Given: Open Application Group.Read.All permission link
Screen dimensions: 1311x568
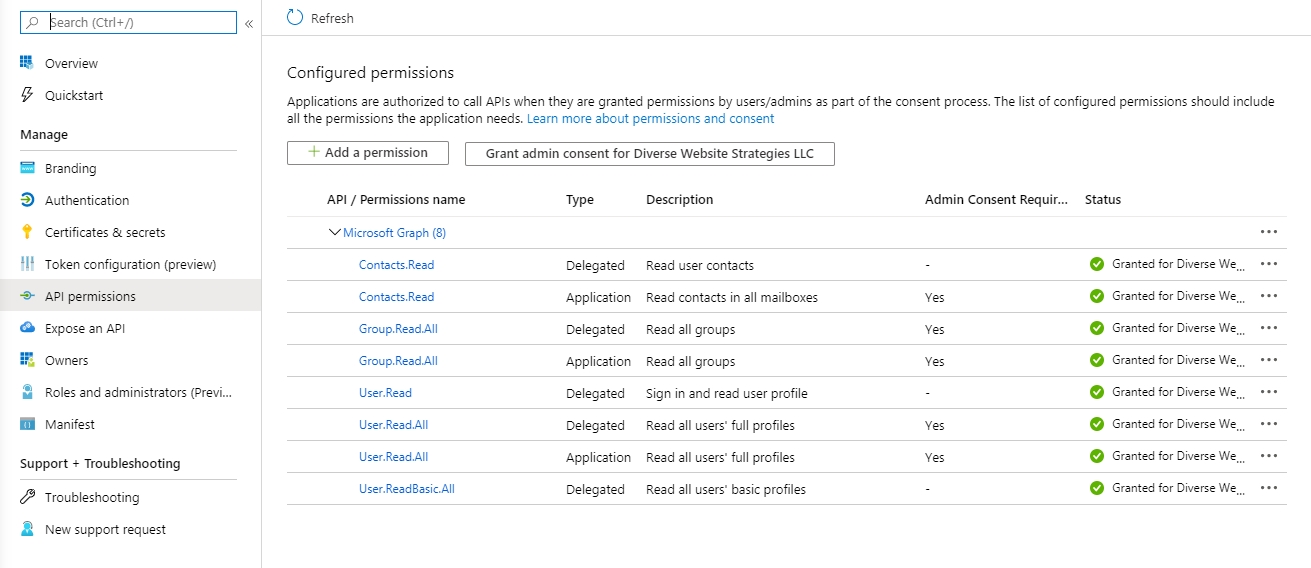Looking at the screenshot, I should 398,360.
